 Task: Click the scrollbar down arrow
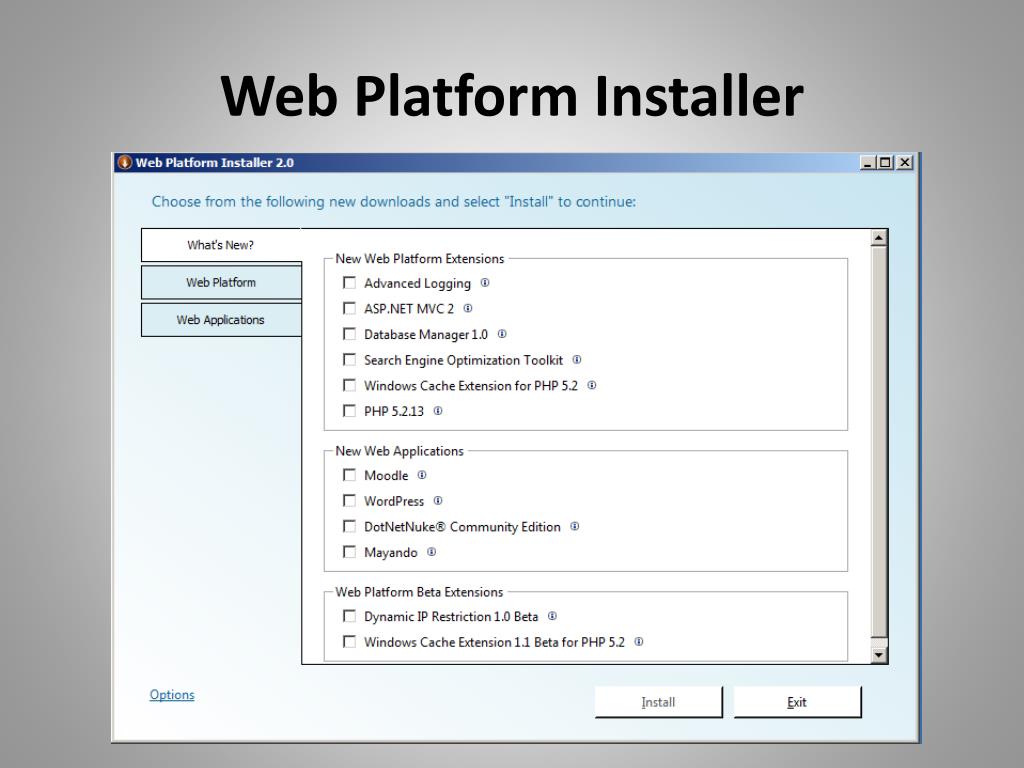pyautogui.click(x=879, y=655)
